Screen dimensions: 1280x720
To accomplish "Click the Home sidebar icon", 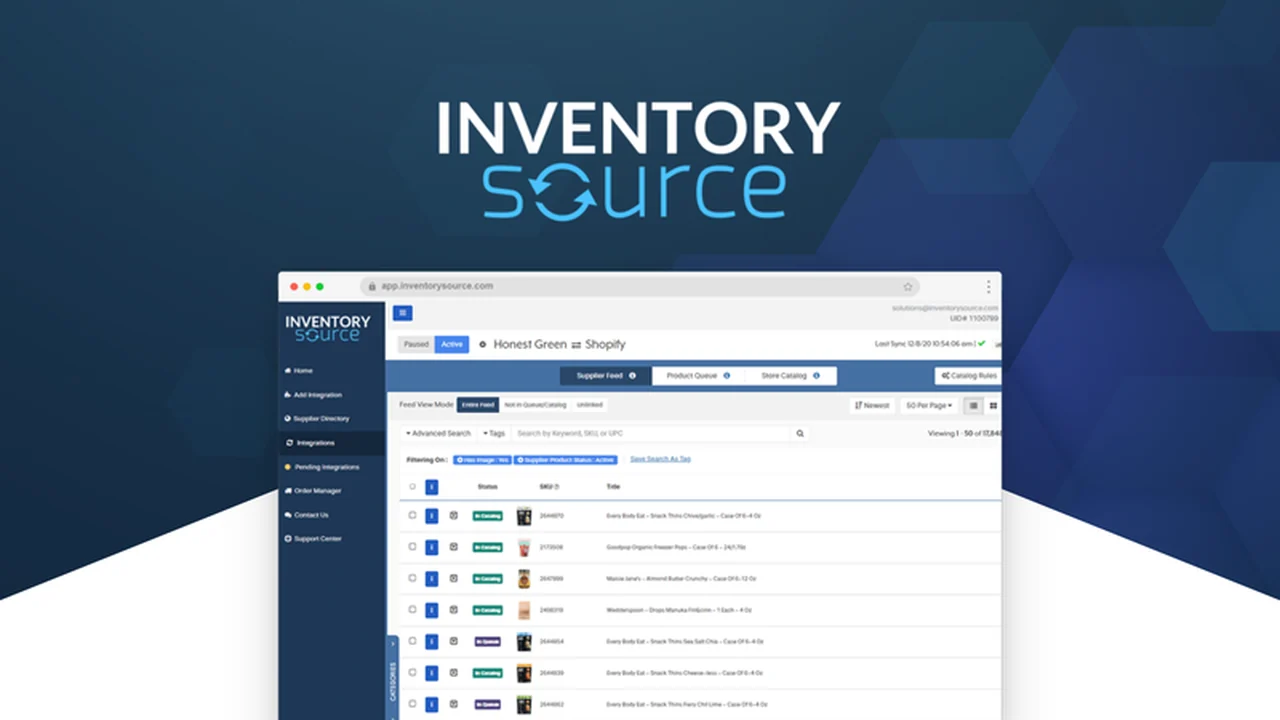I will tap(286, 371).
